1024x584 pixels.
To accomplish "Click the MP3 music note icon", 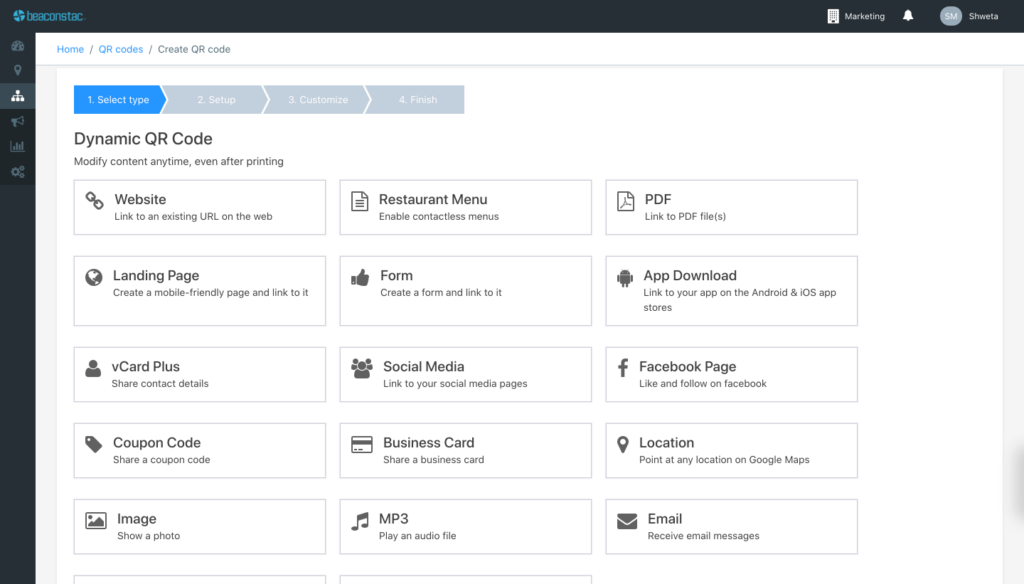I will point(360,521).
